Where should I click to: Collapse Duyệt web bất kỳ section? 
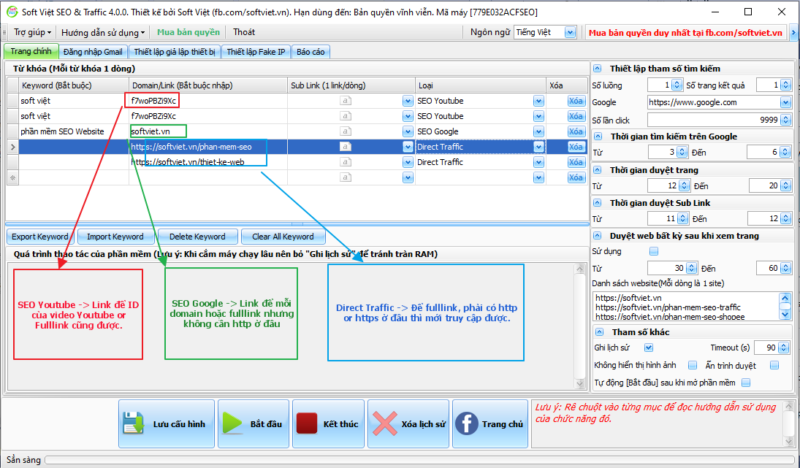[598, 236]
